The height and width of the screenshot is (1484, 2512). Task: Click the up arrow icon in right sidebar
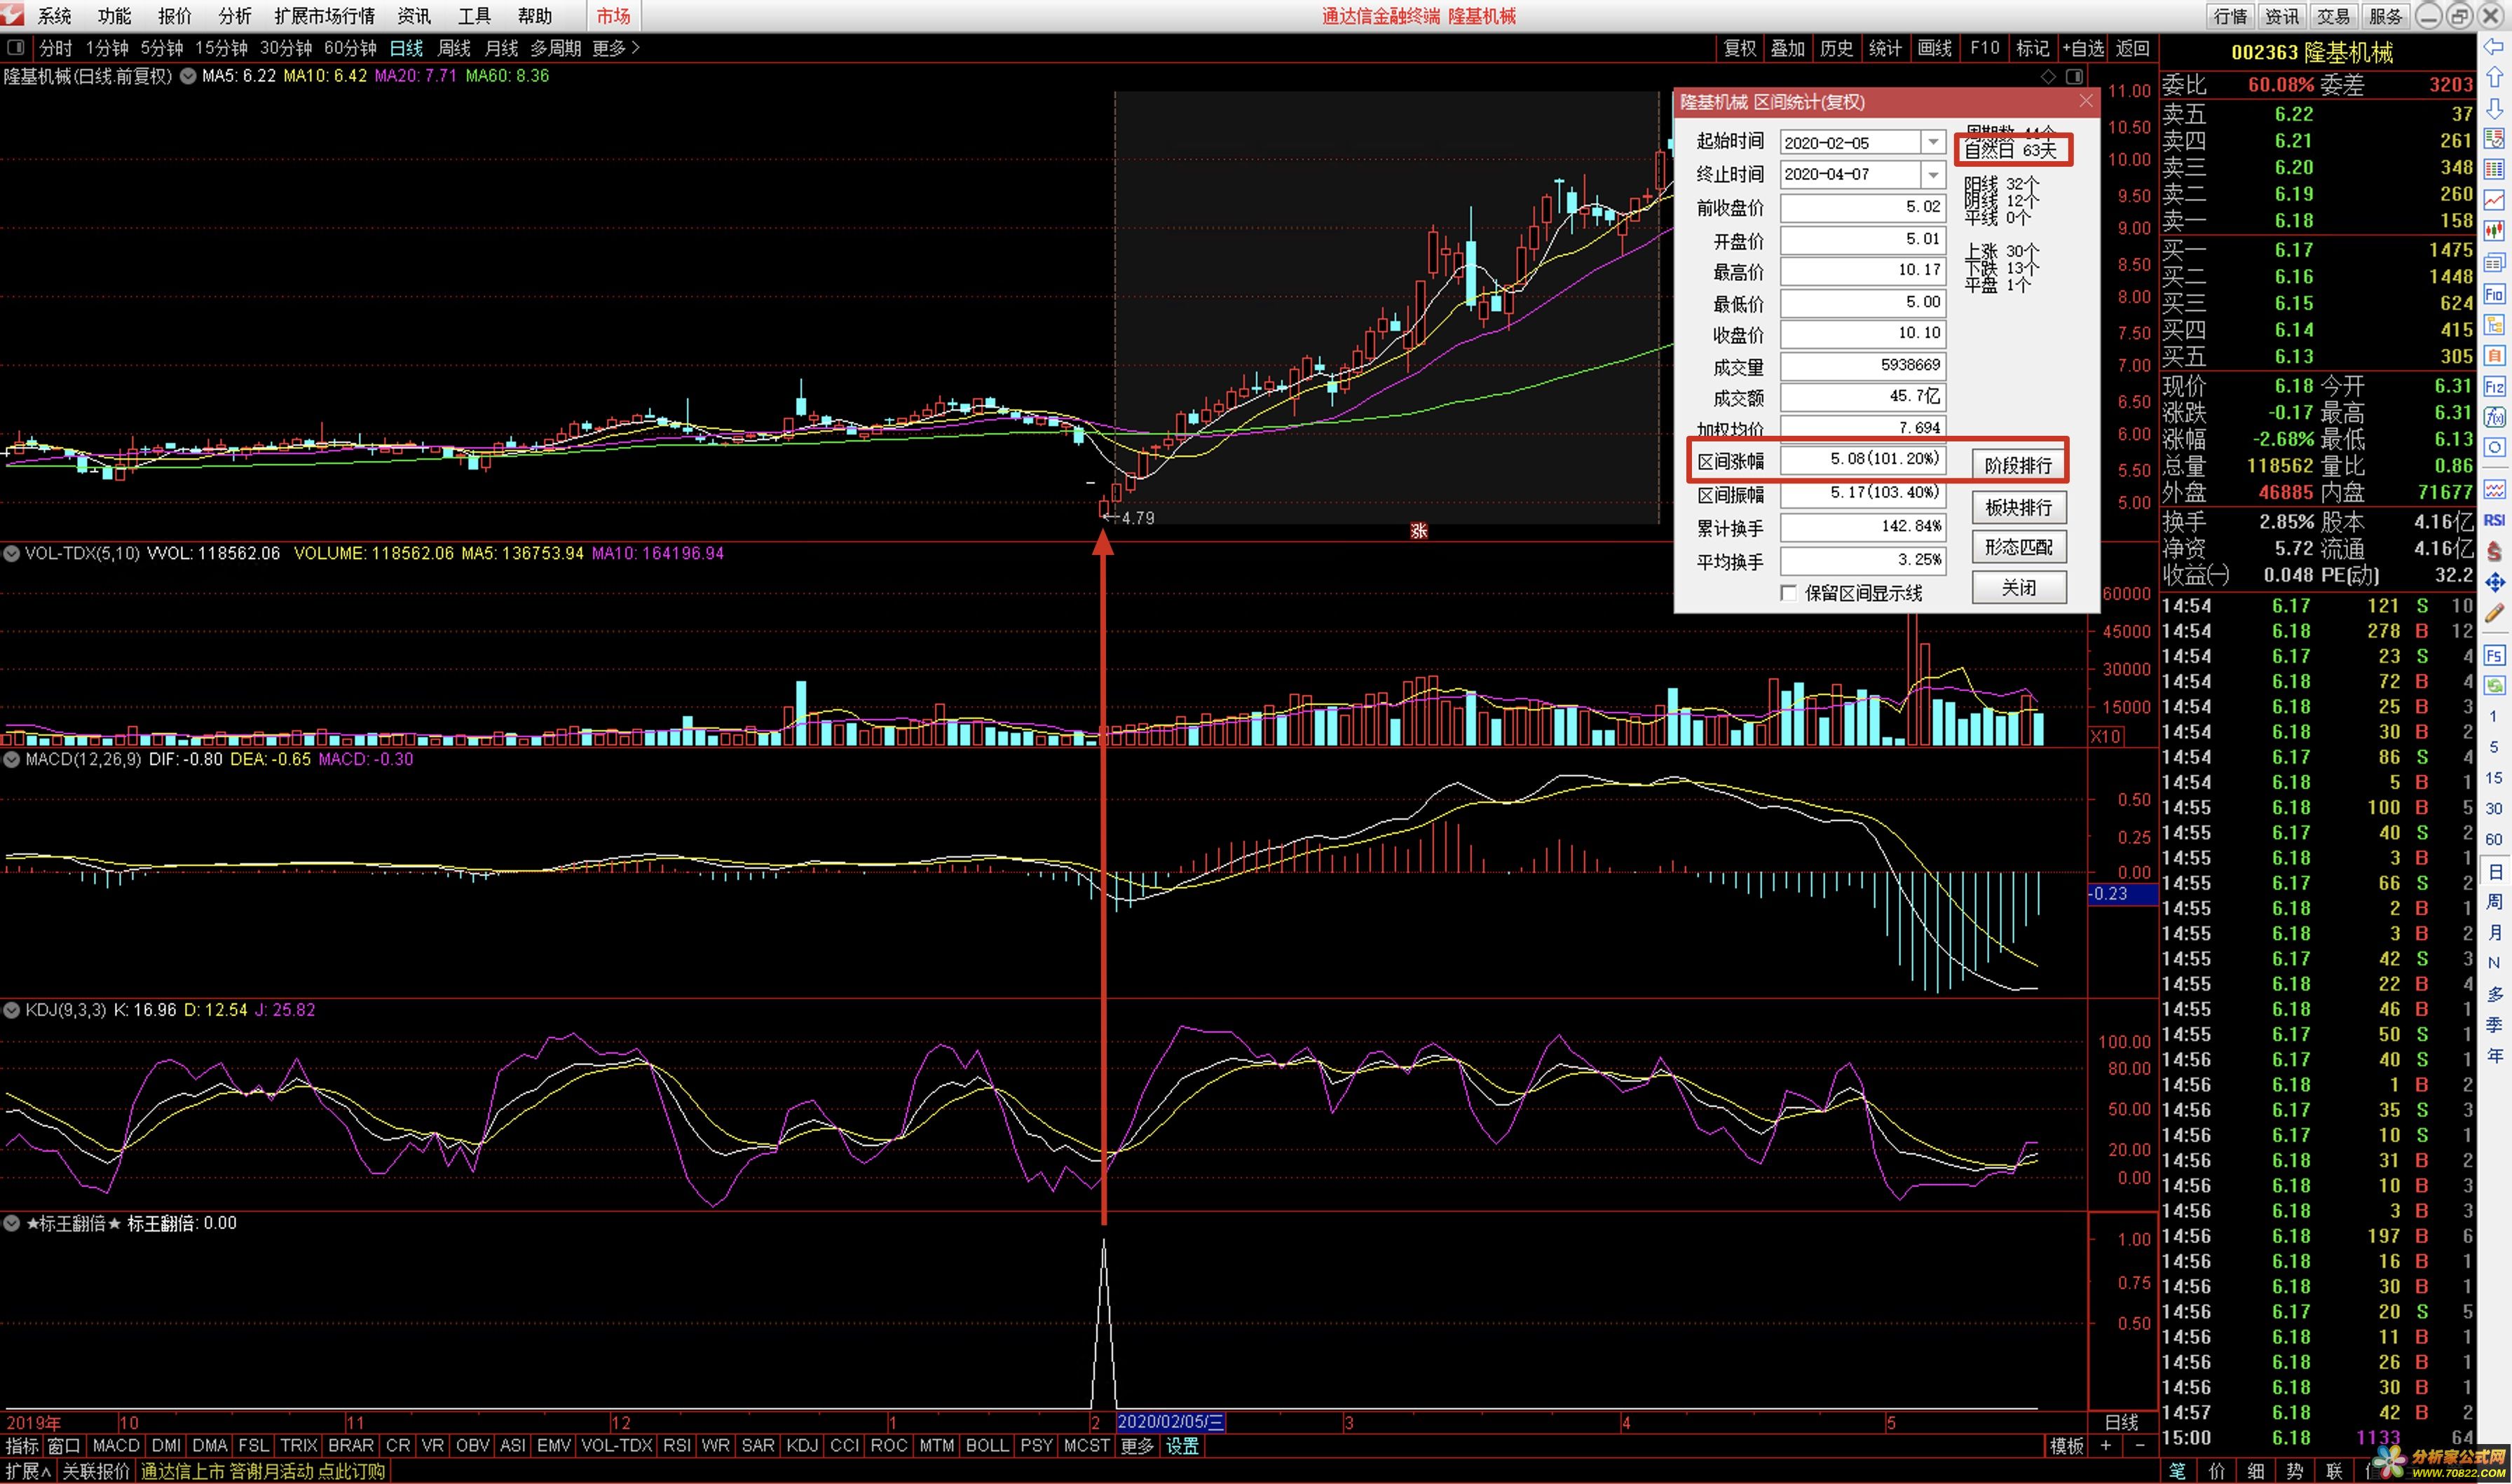click(2495, 77)
